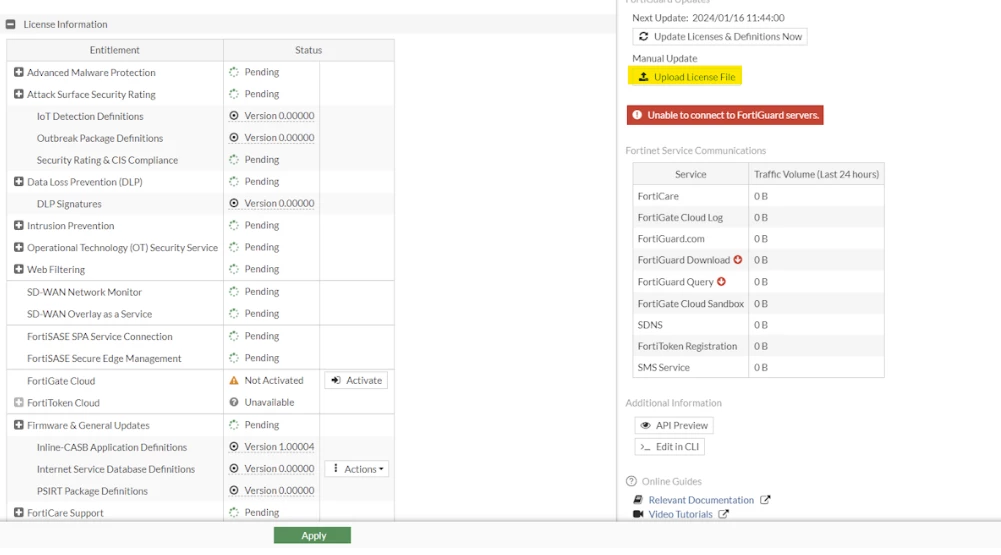This screenshot has height=555, width=1001.
Task: Click the pending spinner for SD-WAN Network Monitor
Action: point(234,291)
